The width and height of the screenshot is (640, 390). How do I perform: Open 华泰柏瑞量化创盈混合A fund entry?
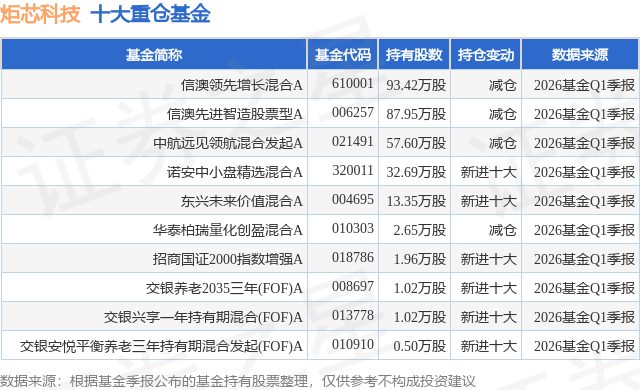228,230
